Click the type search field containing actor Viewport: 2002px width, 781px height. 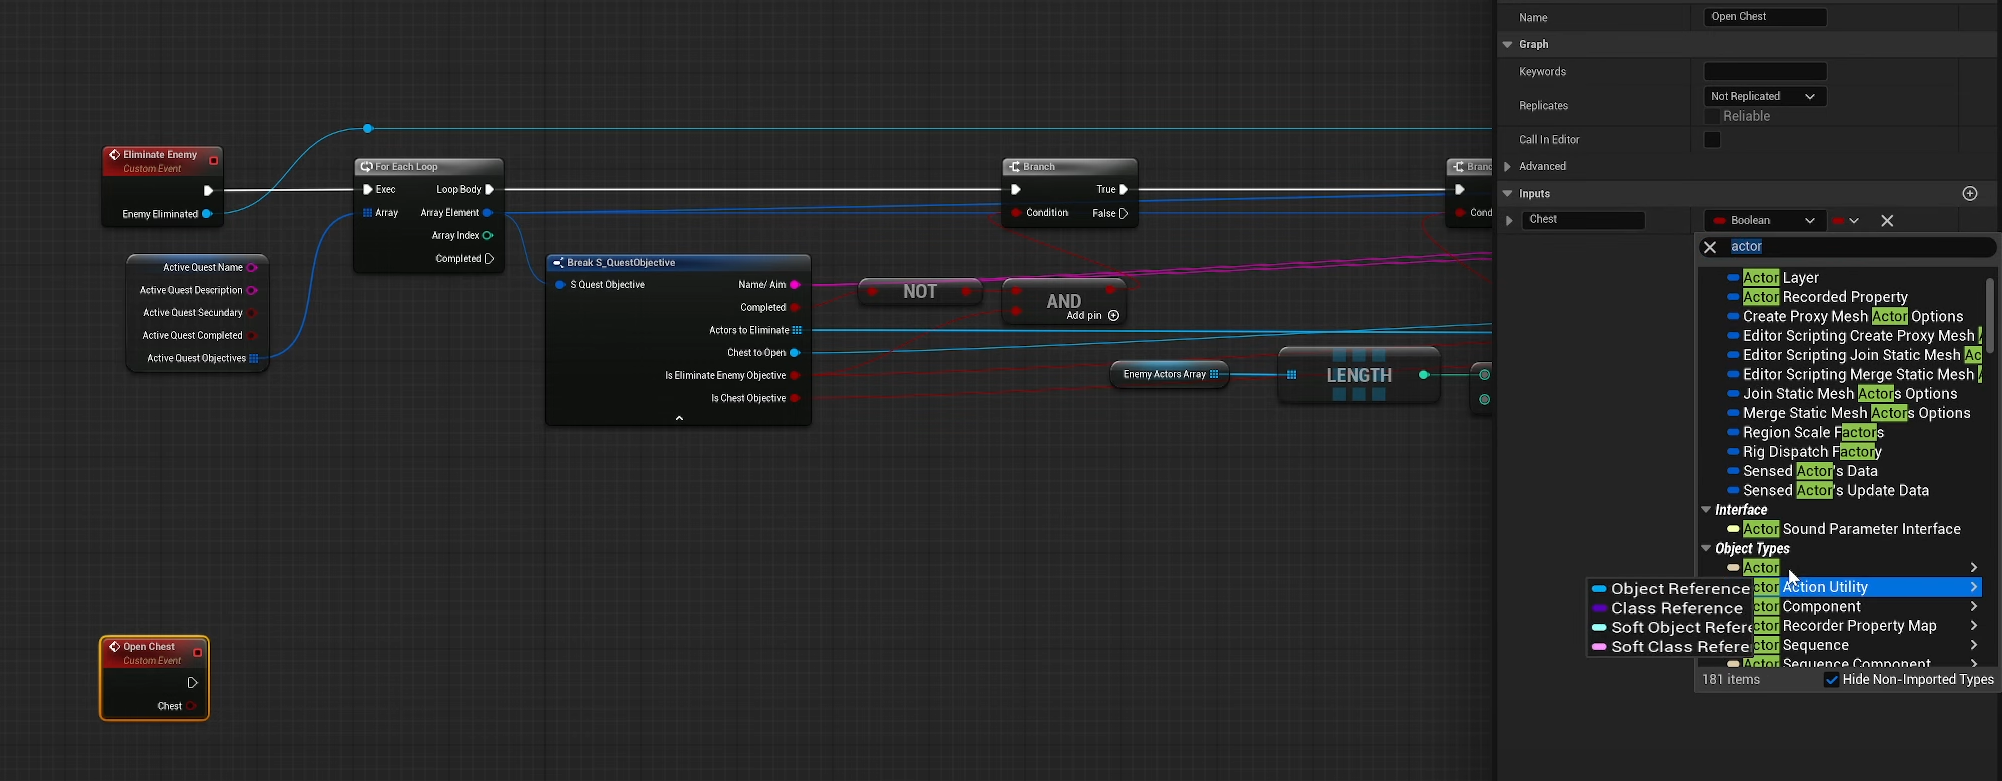(1858, 247)
